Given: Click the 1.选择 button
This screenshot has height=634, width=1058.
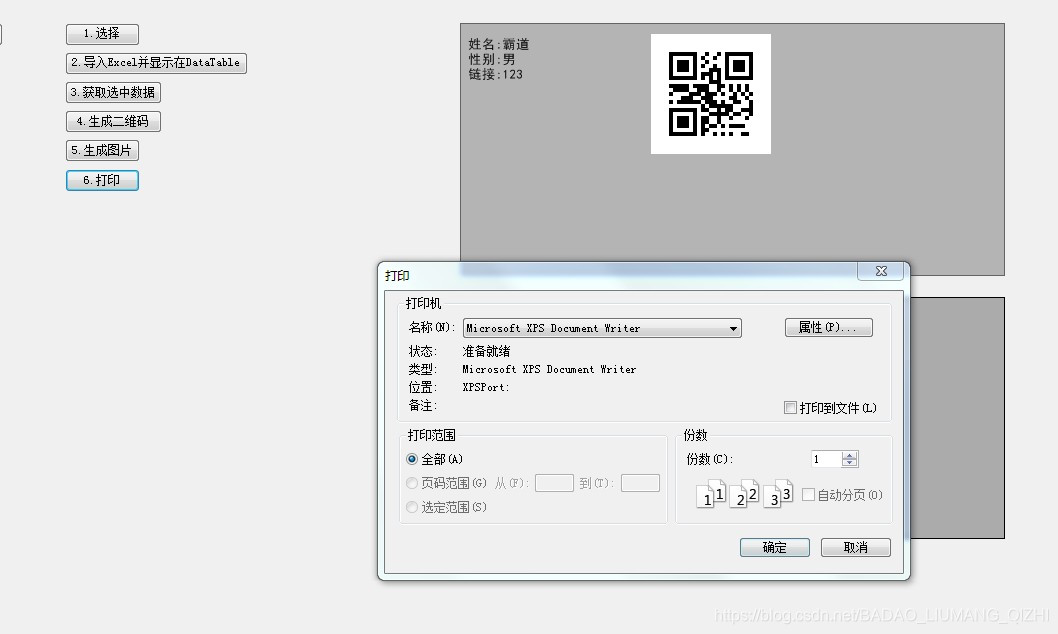Looking at the screenshot, I should (101, 34).
